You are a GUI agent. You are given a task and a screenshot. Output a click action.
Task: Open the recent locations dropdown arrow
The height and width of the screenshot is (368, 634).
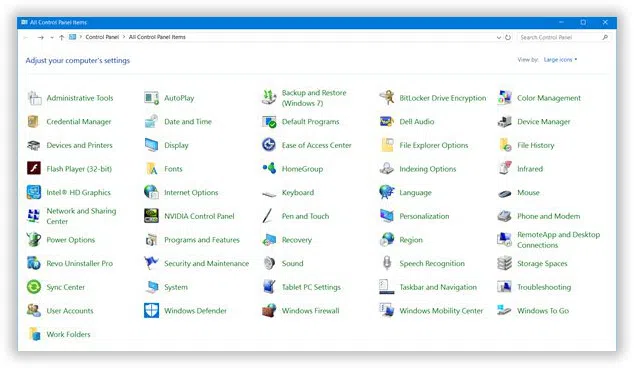[52, 37]
